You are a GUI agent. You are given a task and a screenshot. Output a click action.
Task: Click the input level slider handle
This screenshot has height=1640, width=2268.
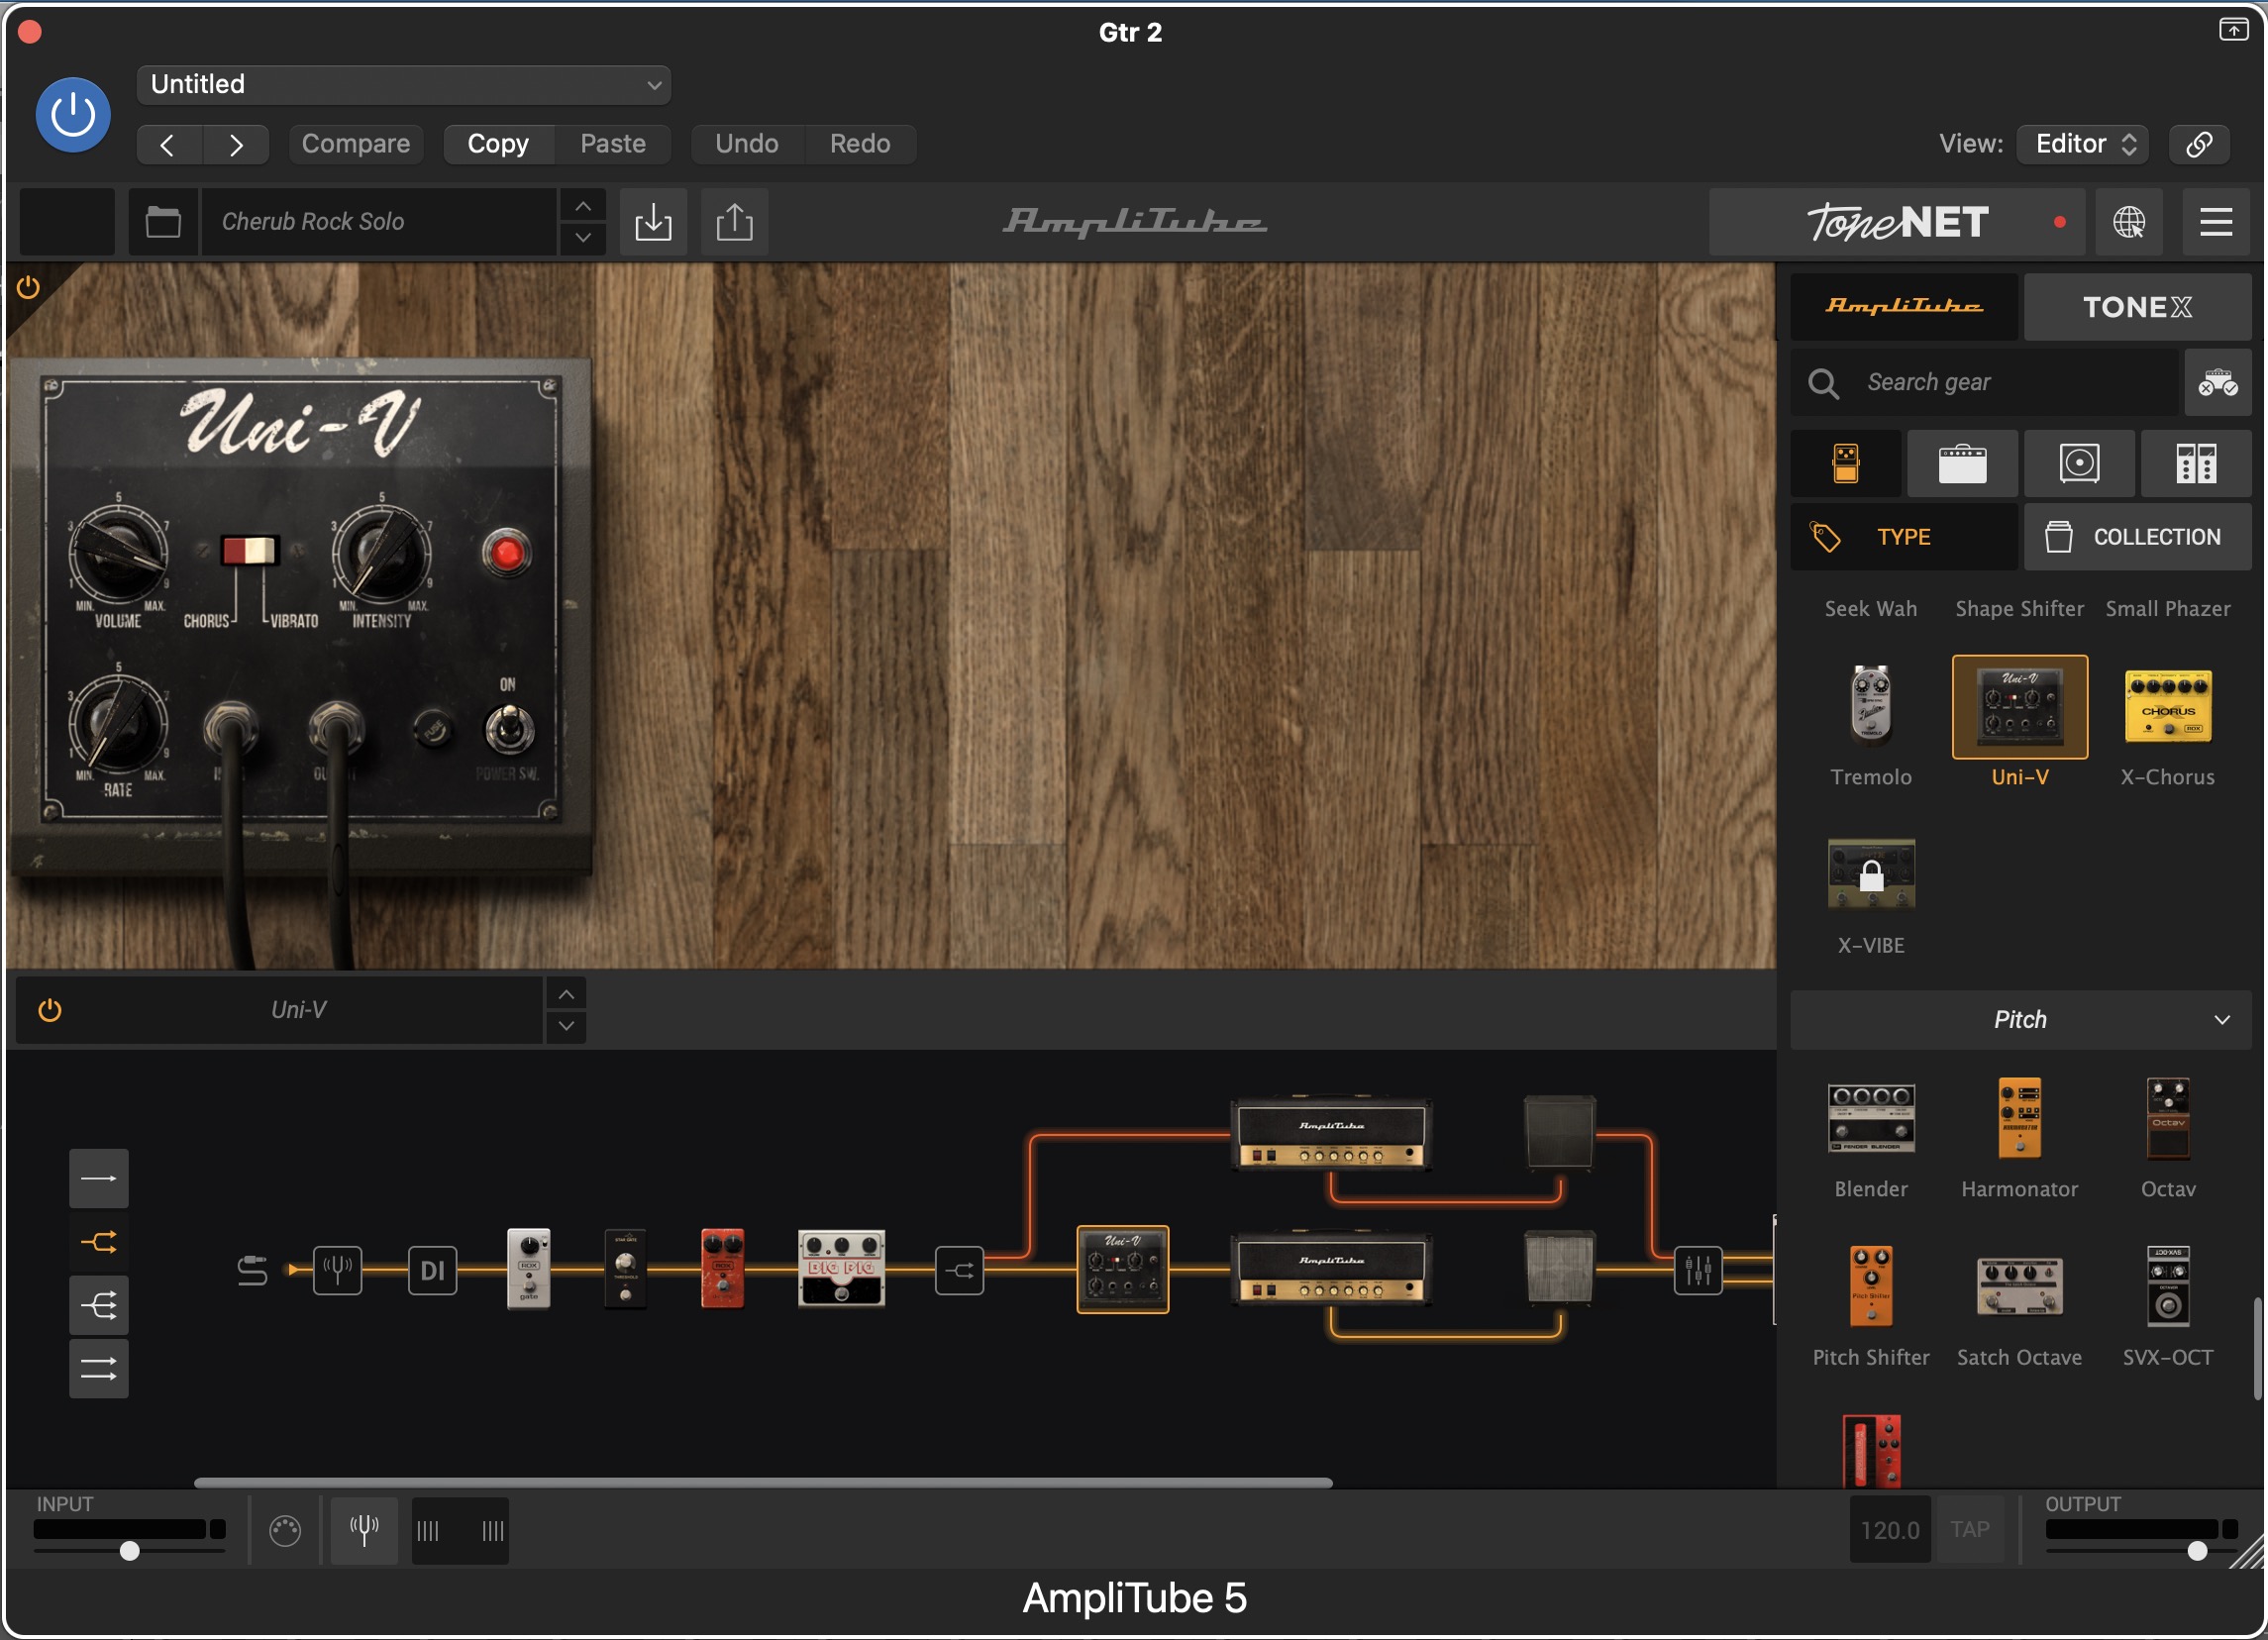coord(129,1551)
